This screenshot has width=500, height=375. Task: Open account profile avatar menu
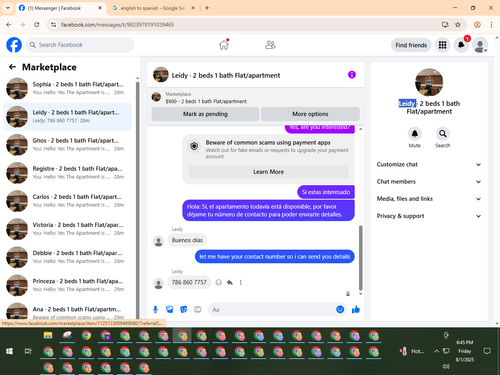point(480,45)
